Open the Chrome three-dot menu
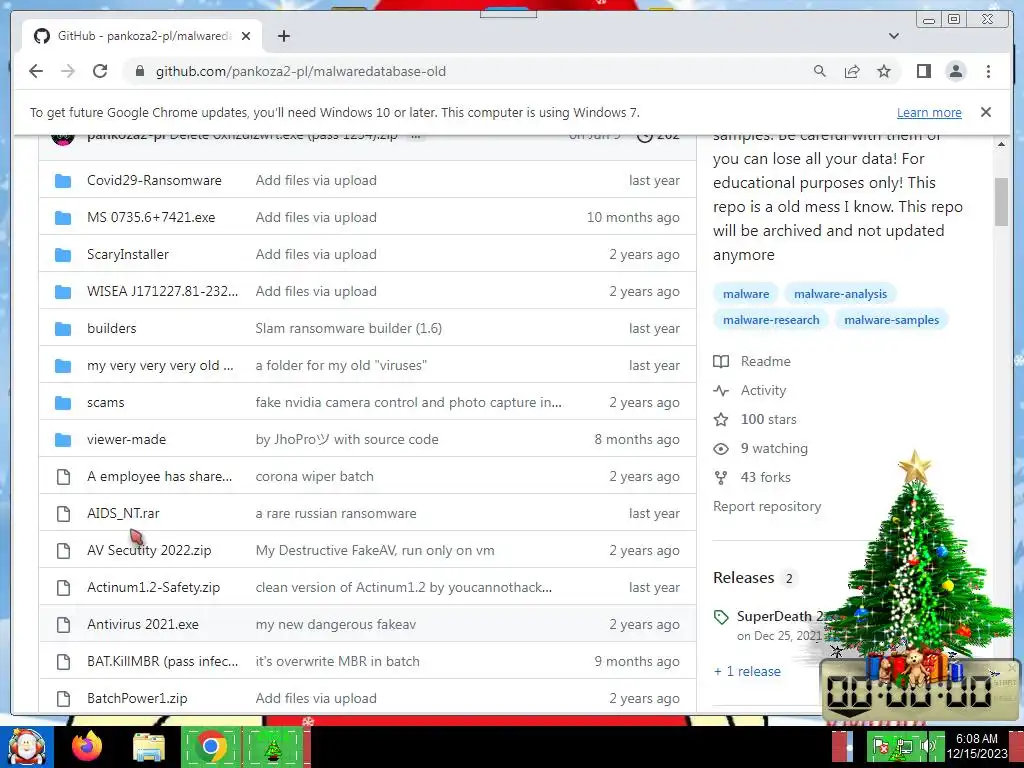 coord(988,71)
